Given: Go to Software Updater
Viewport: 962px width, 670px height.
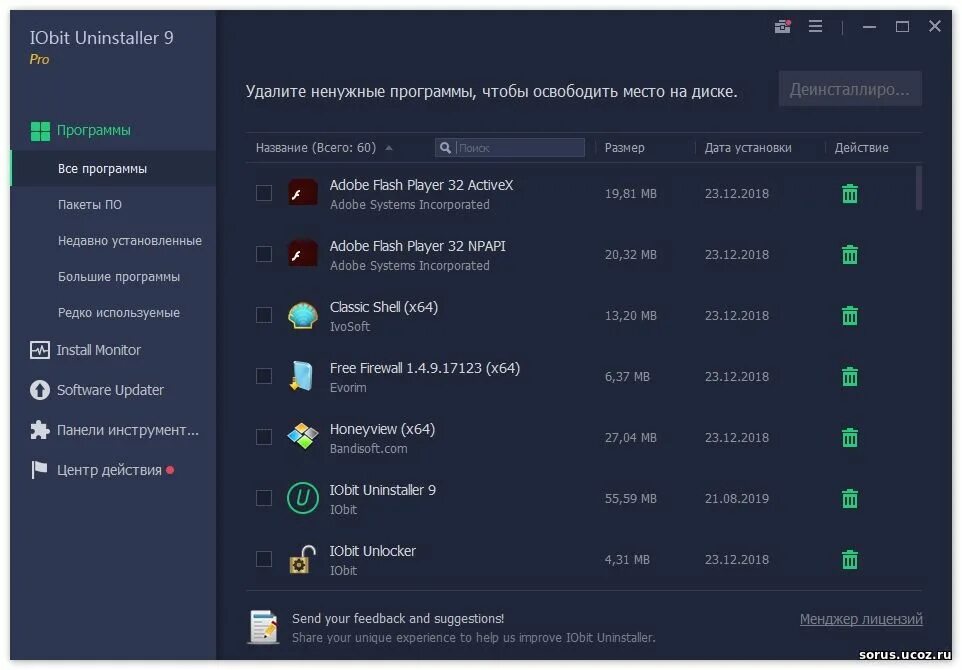Looking at the screenshot, I should coord(110,390).
